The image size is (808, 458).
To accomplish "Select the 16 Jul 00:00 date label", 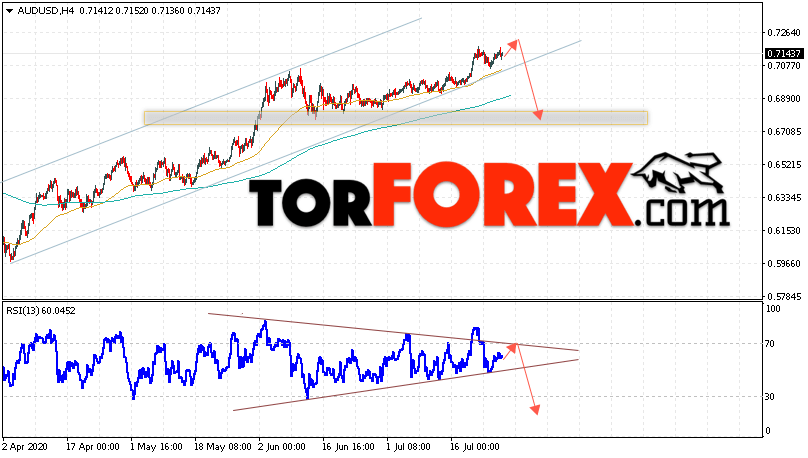I will tap(475, 447).
